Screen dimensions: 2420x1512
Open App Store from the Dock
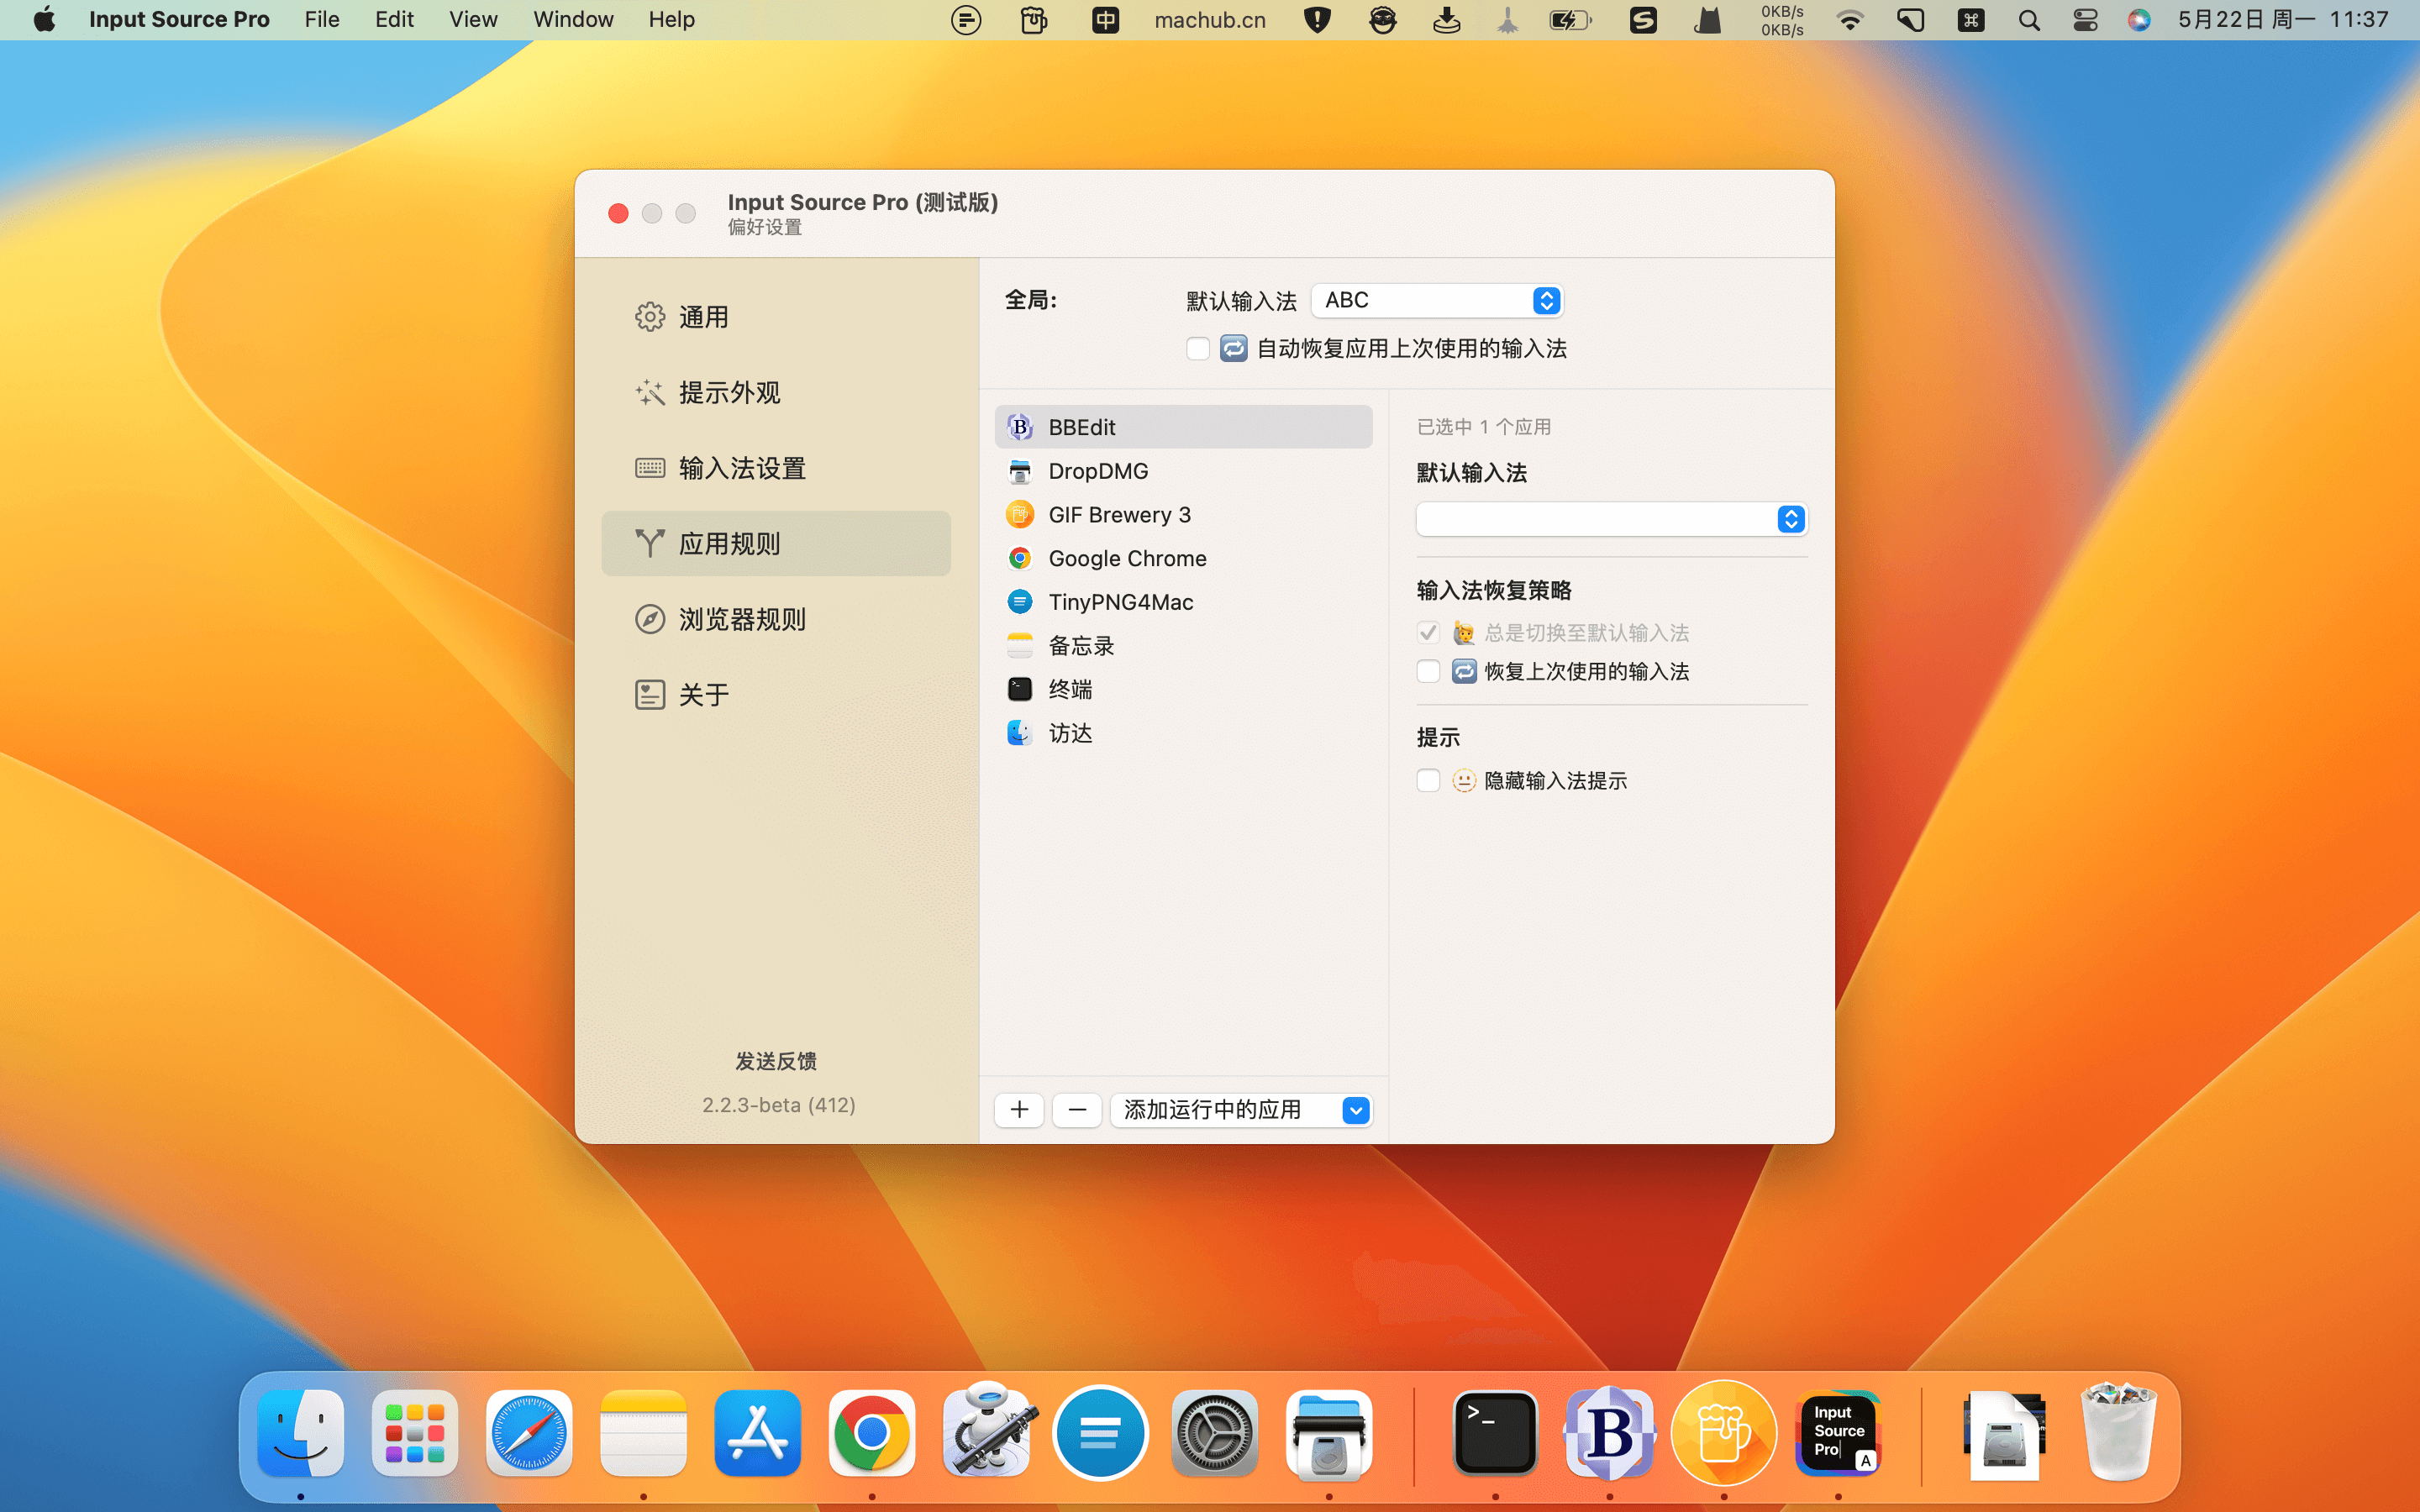[757, 1433]
